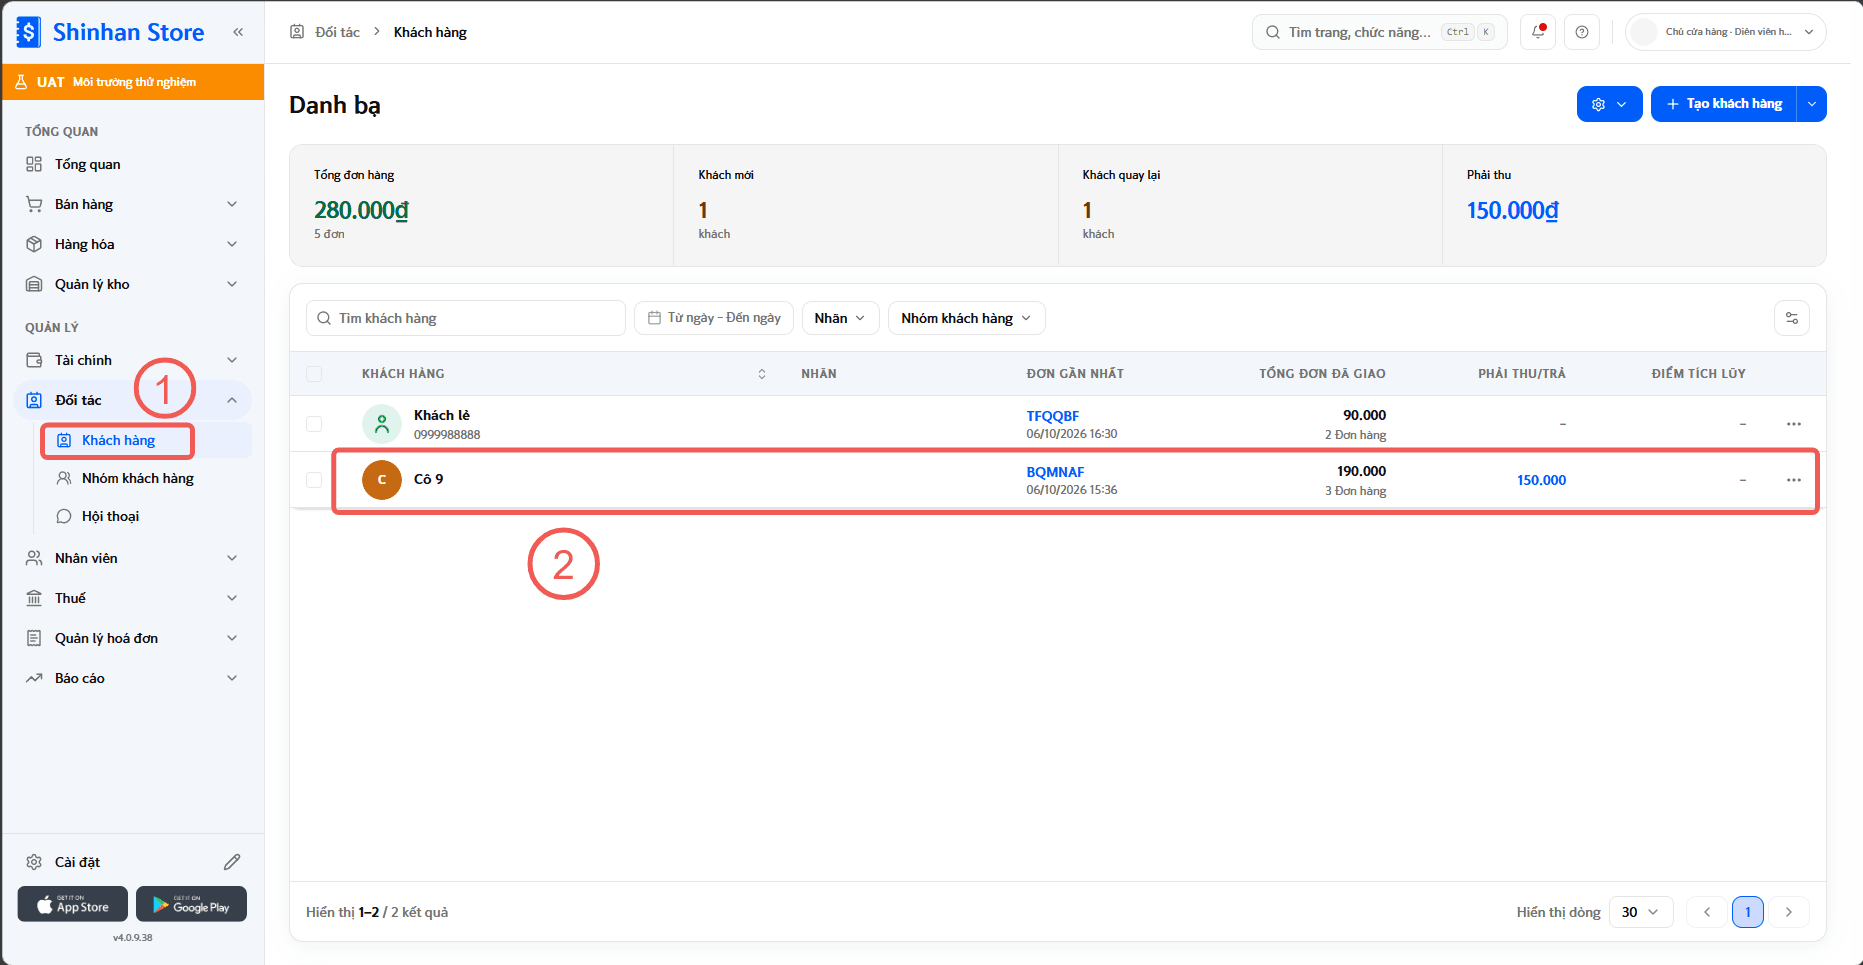Click the 150.000 receivable amount for Cô 9
Viewport: 1863px width, 965px height.
point(1541,480)
